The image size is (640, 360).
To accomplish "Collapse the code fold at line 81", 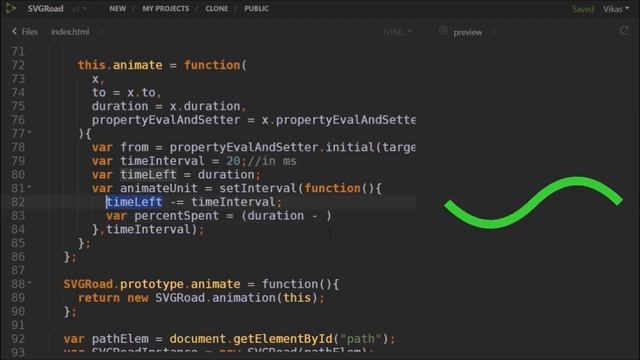I will point(29,187).
